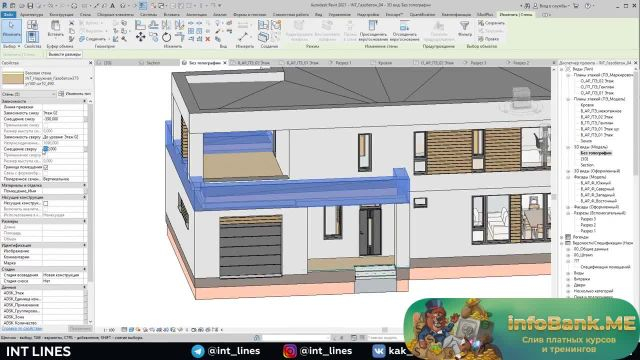Open the Architecture ribbon tab

[x=31, y=14]
